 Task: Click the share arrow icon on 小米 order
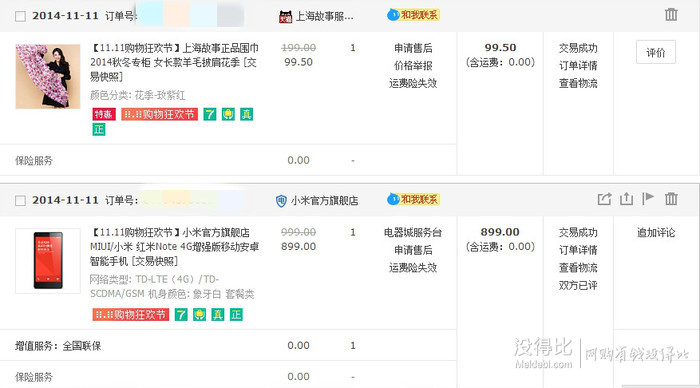(x=604, y=199)
